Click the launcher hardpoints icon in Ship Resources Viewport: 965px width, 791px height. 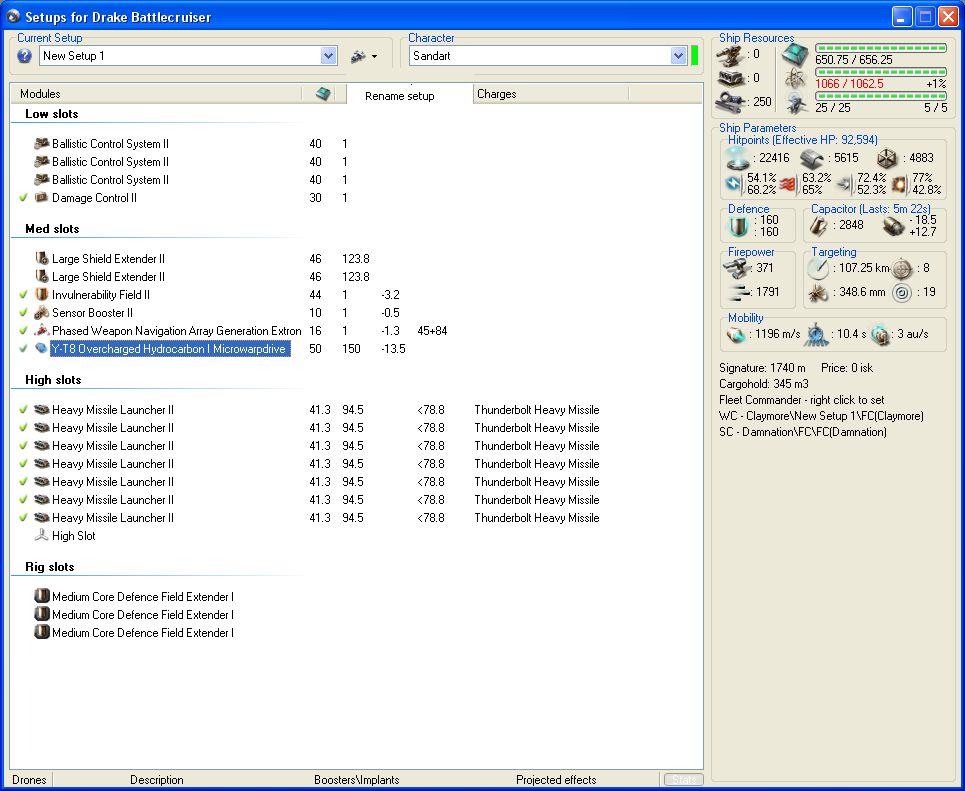point(730,79)
